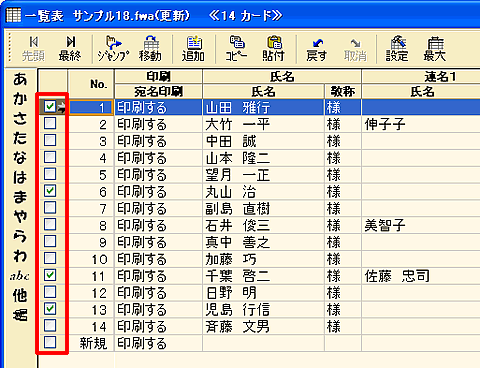Check the checkbox for row 2 大竹 一平
The image size is (480, 368).
click(50, 124)
